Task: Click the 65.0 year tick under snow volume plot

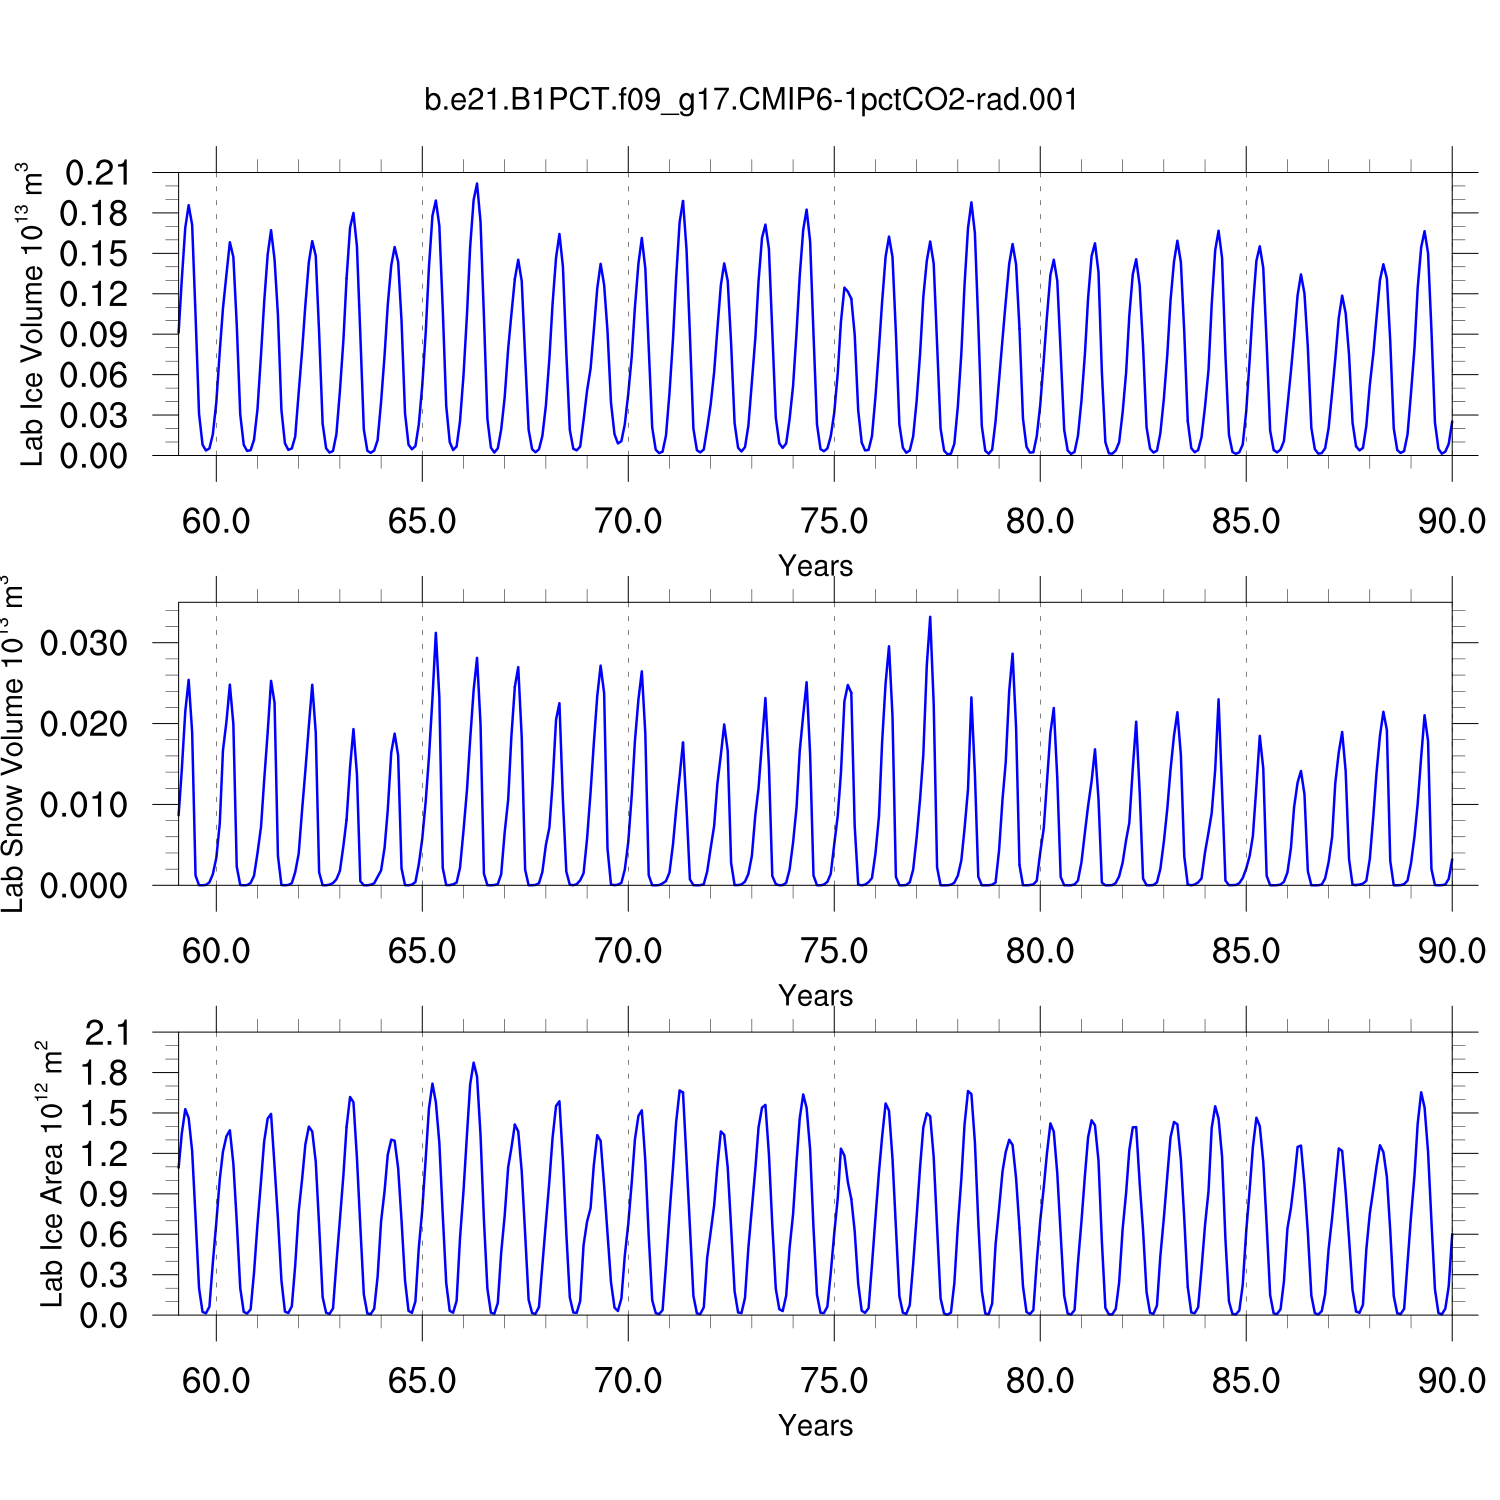Action: tap(422, 951)
